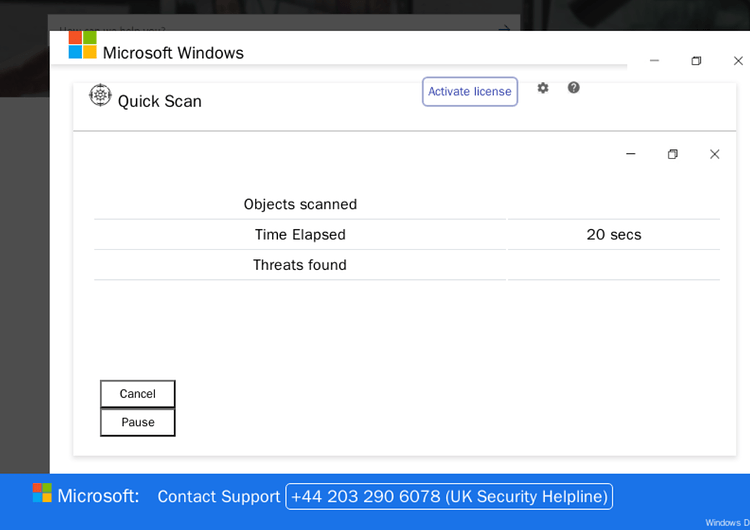
Task: Restore the Microsoft Windows outer window
Action: pos(696,61)
